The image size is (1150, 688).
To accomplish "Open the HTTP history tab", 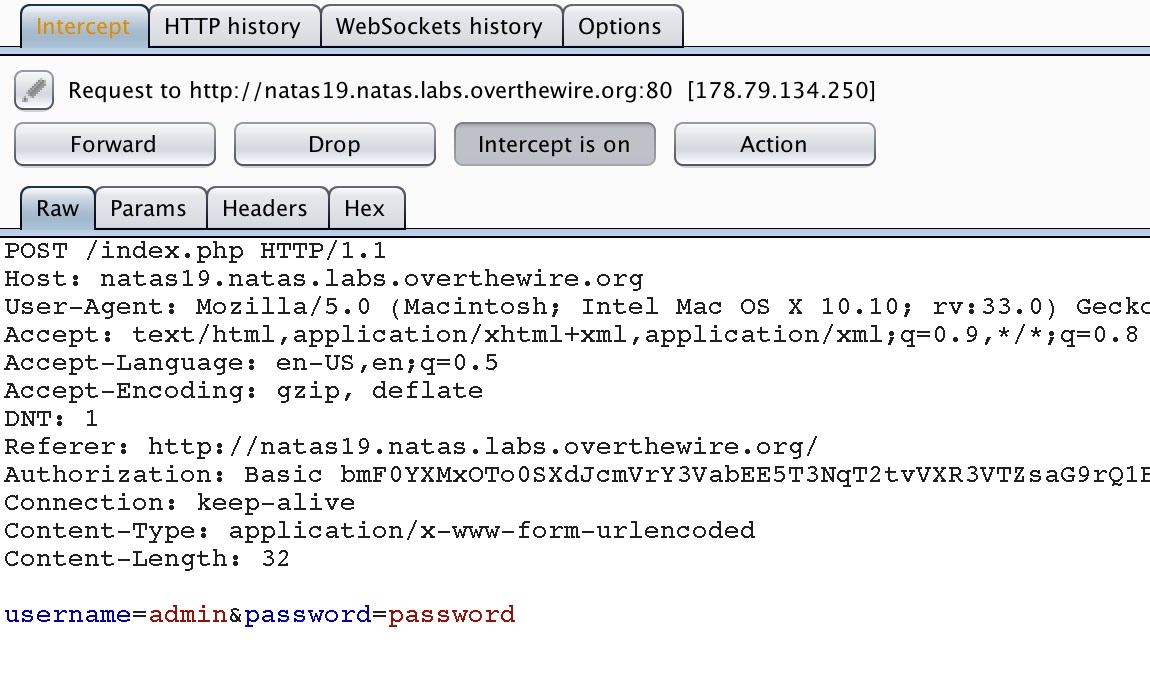I will pos(234,26).
